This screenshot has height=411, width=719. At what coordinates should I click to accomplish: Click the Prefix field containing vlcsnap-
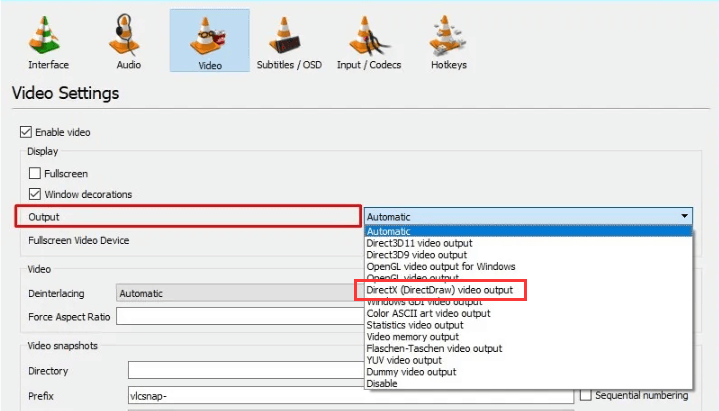(x=351, y=395)
